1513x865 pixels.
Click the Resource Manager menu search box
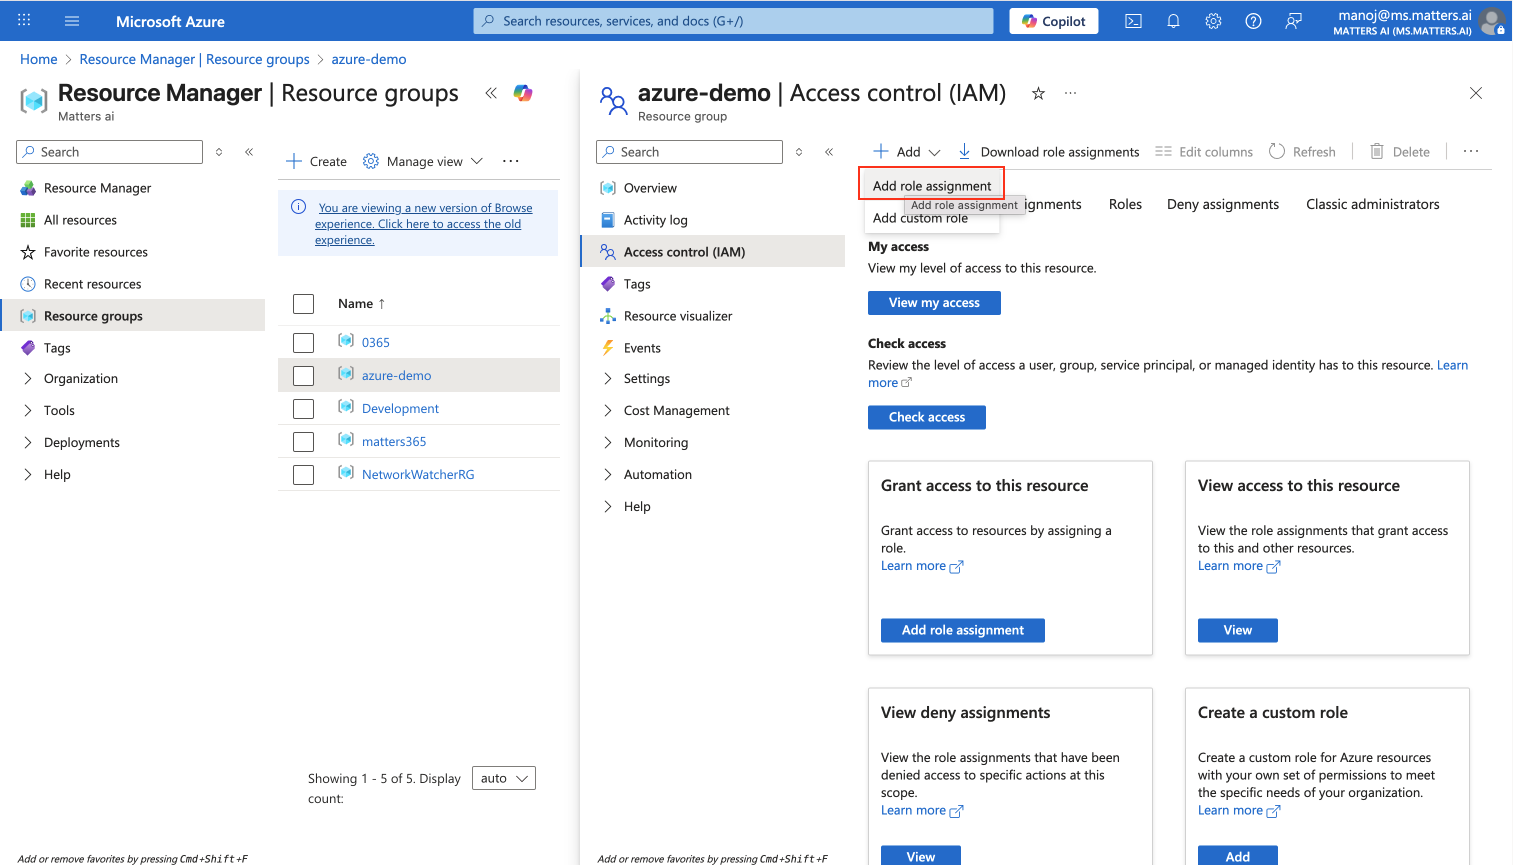(110, 152)
